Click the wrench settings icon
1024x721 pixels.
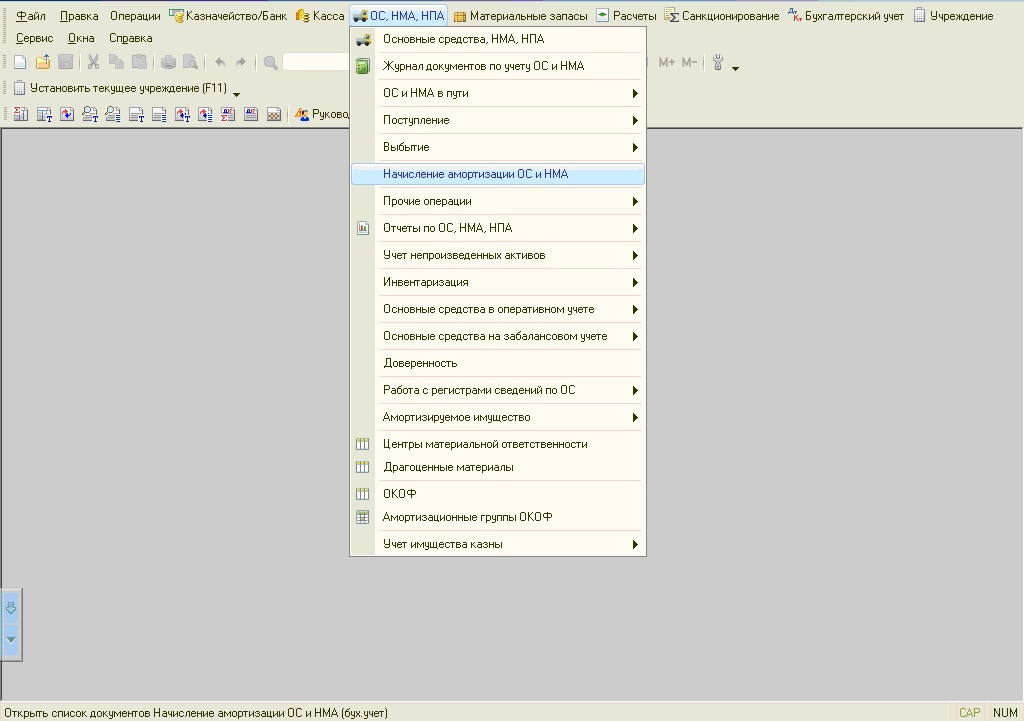click(718, 63)
